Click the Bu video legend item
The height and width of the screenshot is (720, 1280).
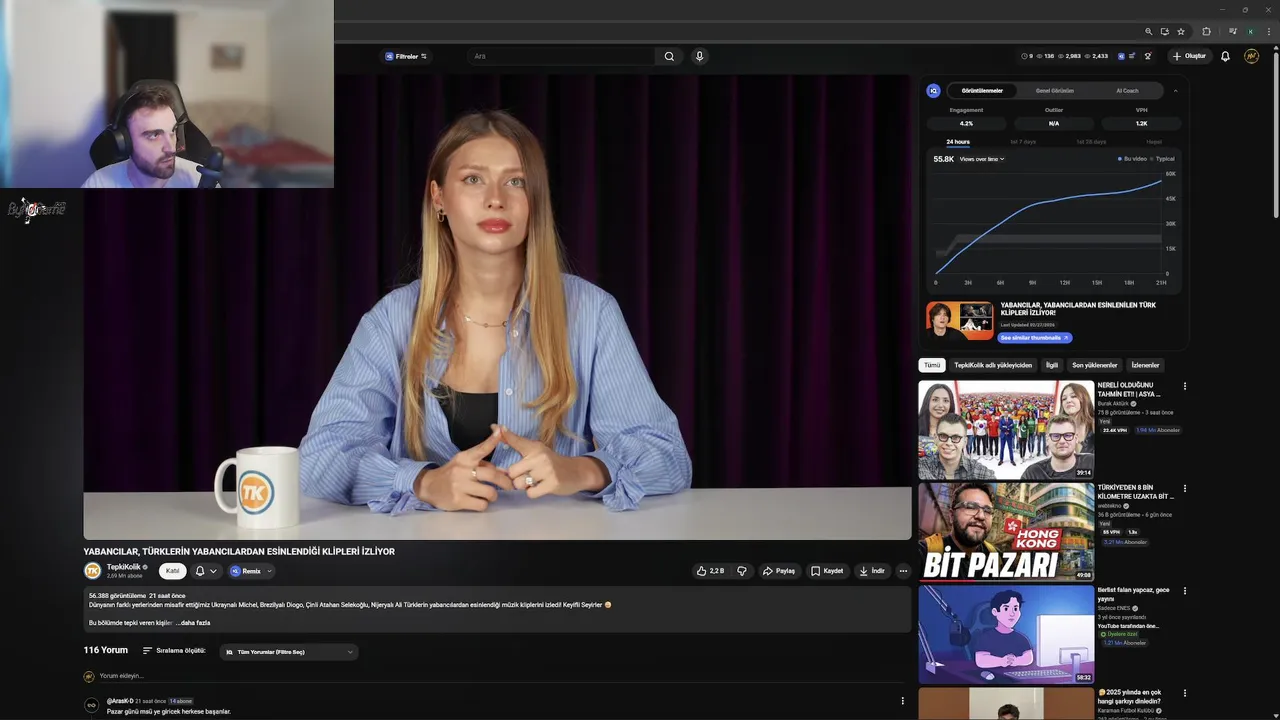pyautogui.click(x=1132, y=159)
